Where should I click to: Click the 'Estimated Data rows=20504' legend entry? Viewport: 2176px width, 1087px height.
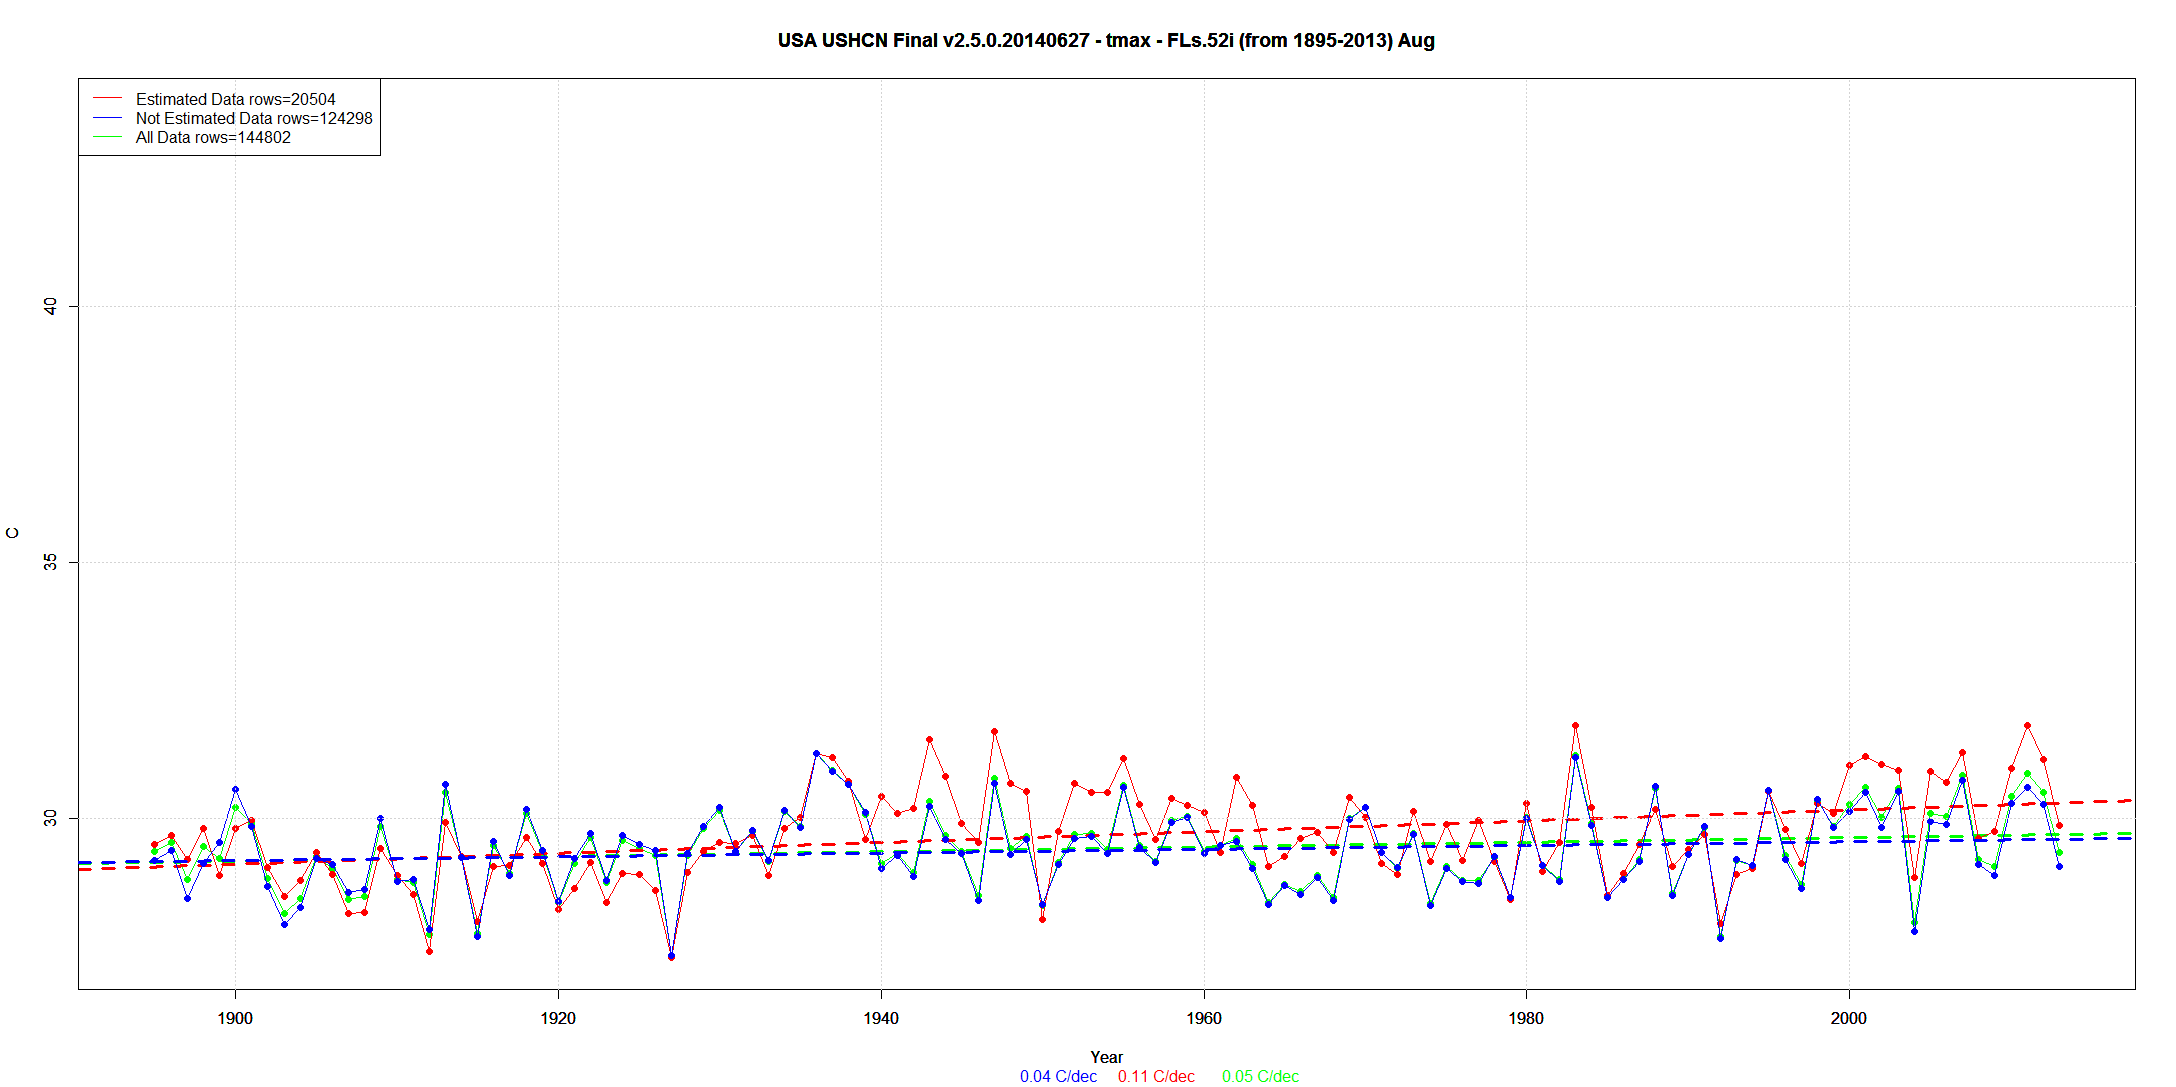pyautogui.click(x=235, y=99)
